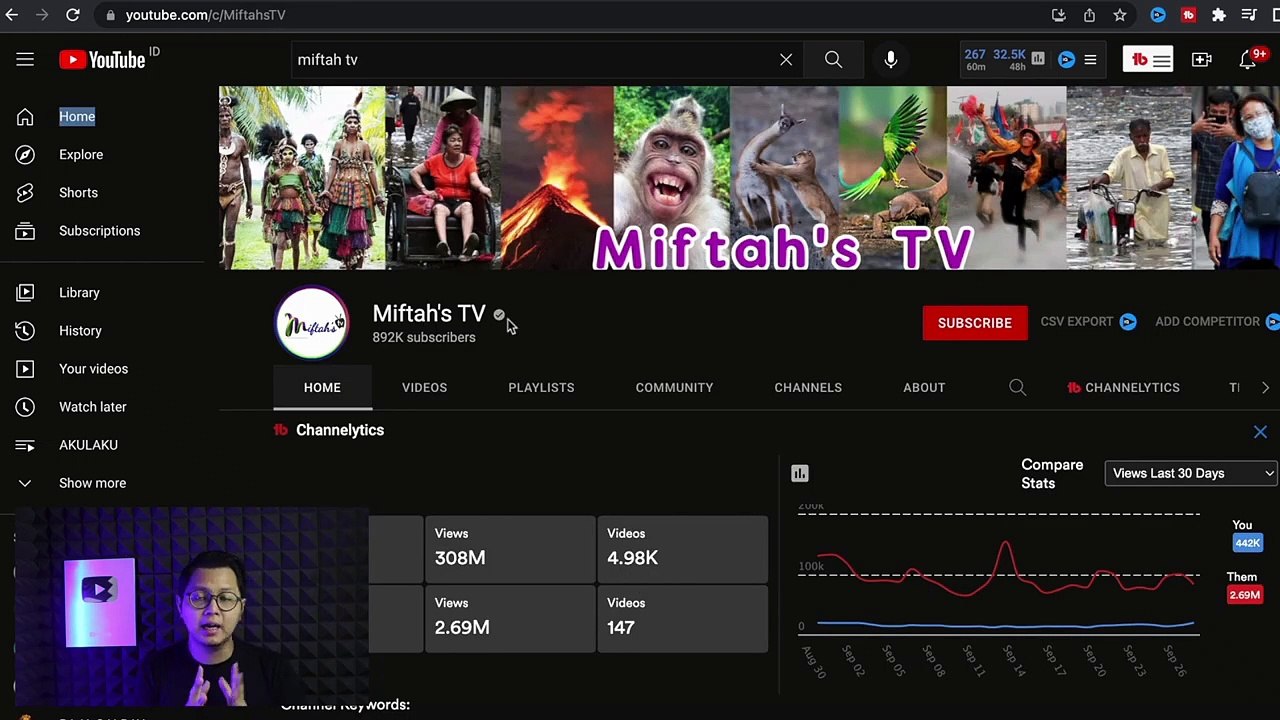
Task: Click ADD COMPETITOR button
Action: pyautogui.click(x=1217, y=322)
